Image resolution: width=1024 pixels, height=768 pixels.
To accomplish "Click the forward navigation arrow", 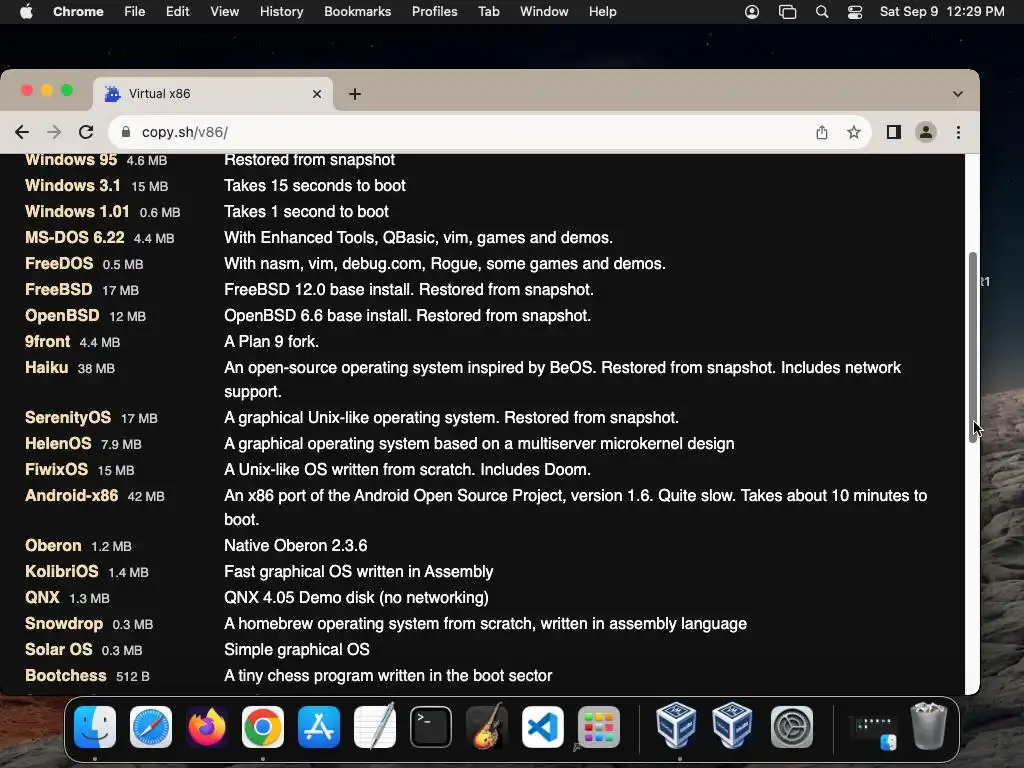I will coord(54,132).
